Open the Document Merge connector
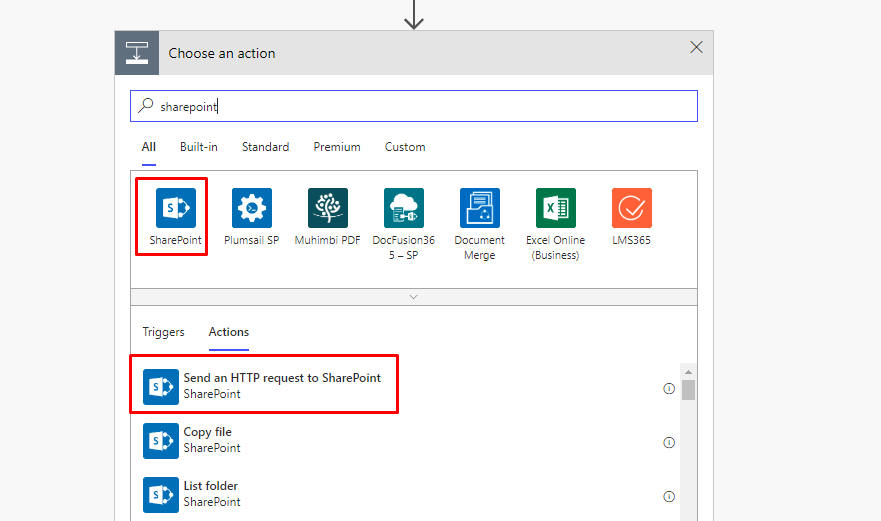This screenshot has height=521, width=881. click(x=479, y=208)
